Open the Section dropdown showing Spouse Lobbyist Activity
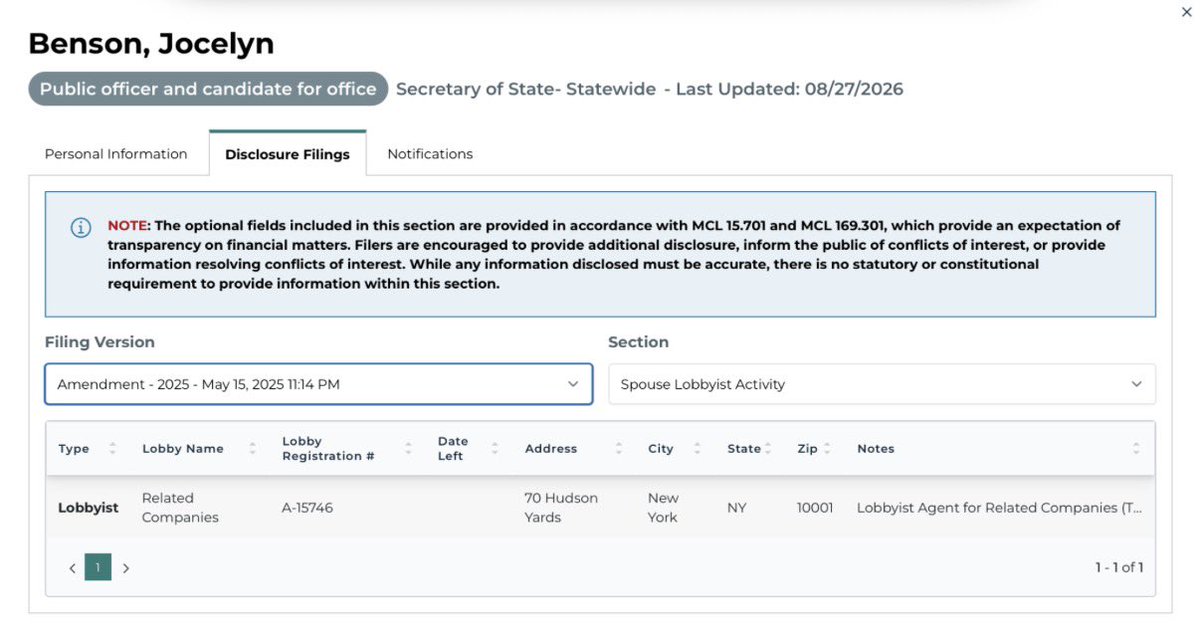This screenshot has width=1200, height=631. pyautogui.click(x=882, y=384)
